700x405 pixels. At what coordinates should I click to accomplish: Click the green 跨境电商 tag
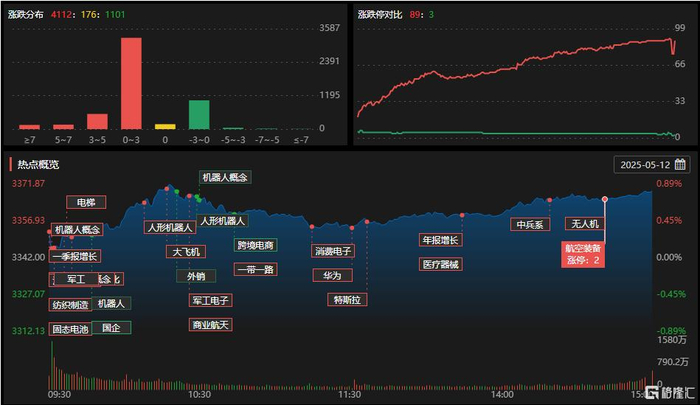point(255,245)
